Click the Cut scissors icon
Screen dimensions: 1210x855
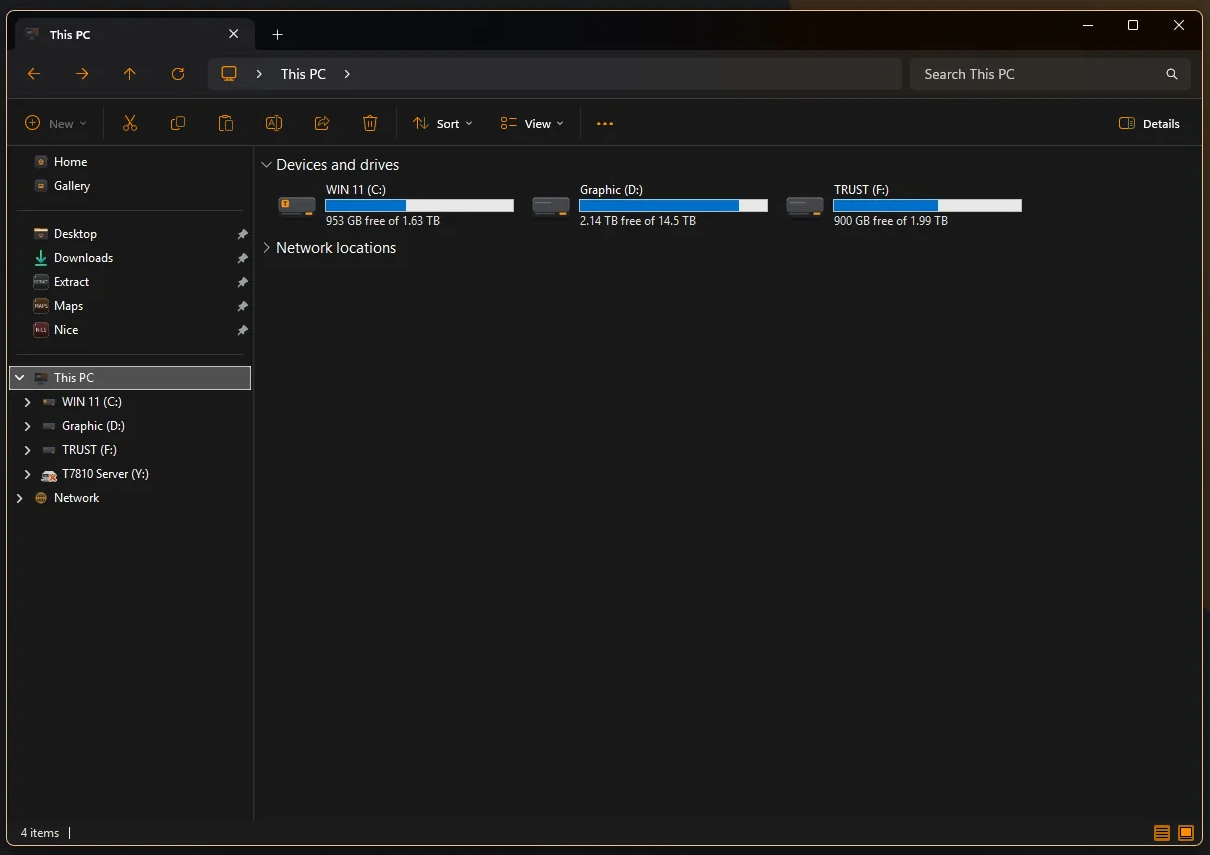click(129, 123)
